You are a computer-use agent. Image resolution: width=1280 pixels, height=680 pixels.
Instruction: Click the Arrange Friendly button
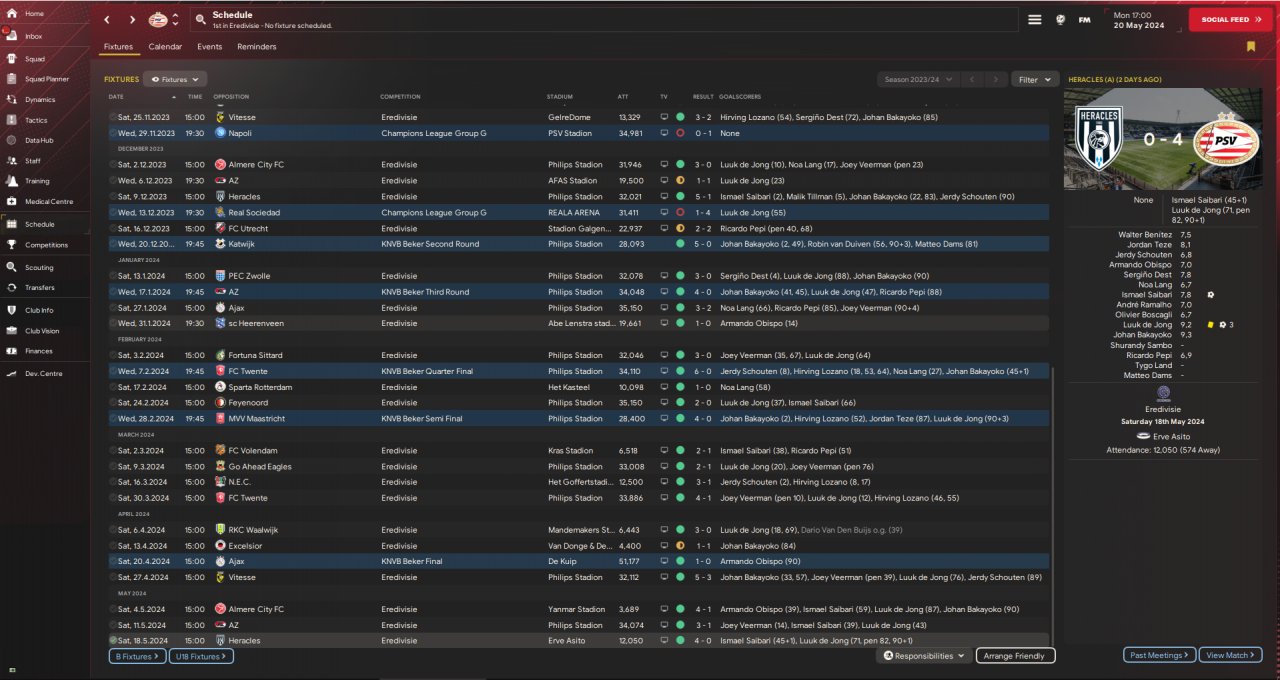click(1015, 656)
